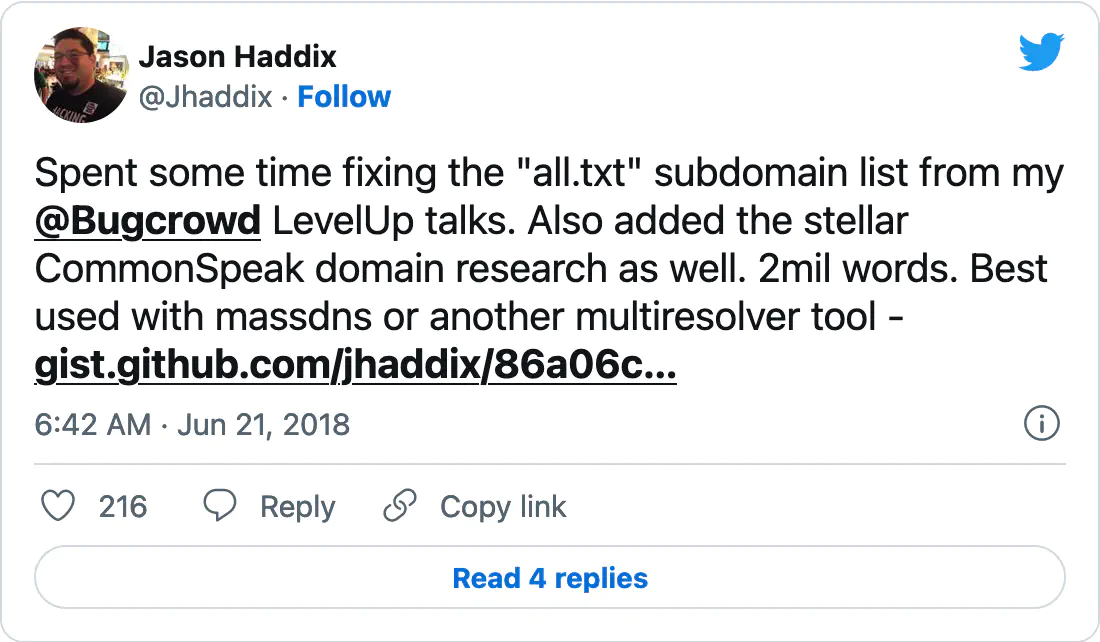The width and height of the screenshot is (1100, 642).
Task: Click the Jason Haddix display name
Action: (238, 57)
